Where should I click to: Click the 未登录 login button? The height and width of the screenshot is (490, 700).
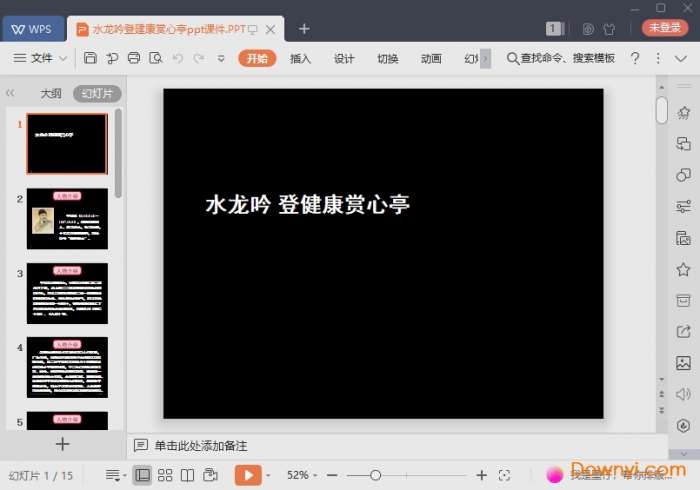click(664, 28)
